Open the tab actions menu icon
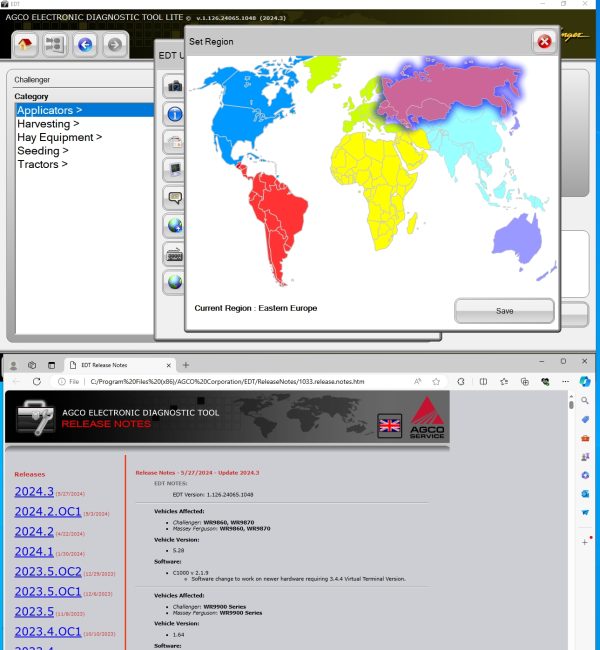600x650 pixels. click(x=51, y=365)
